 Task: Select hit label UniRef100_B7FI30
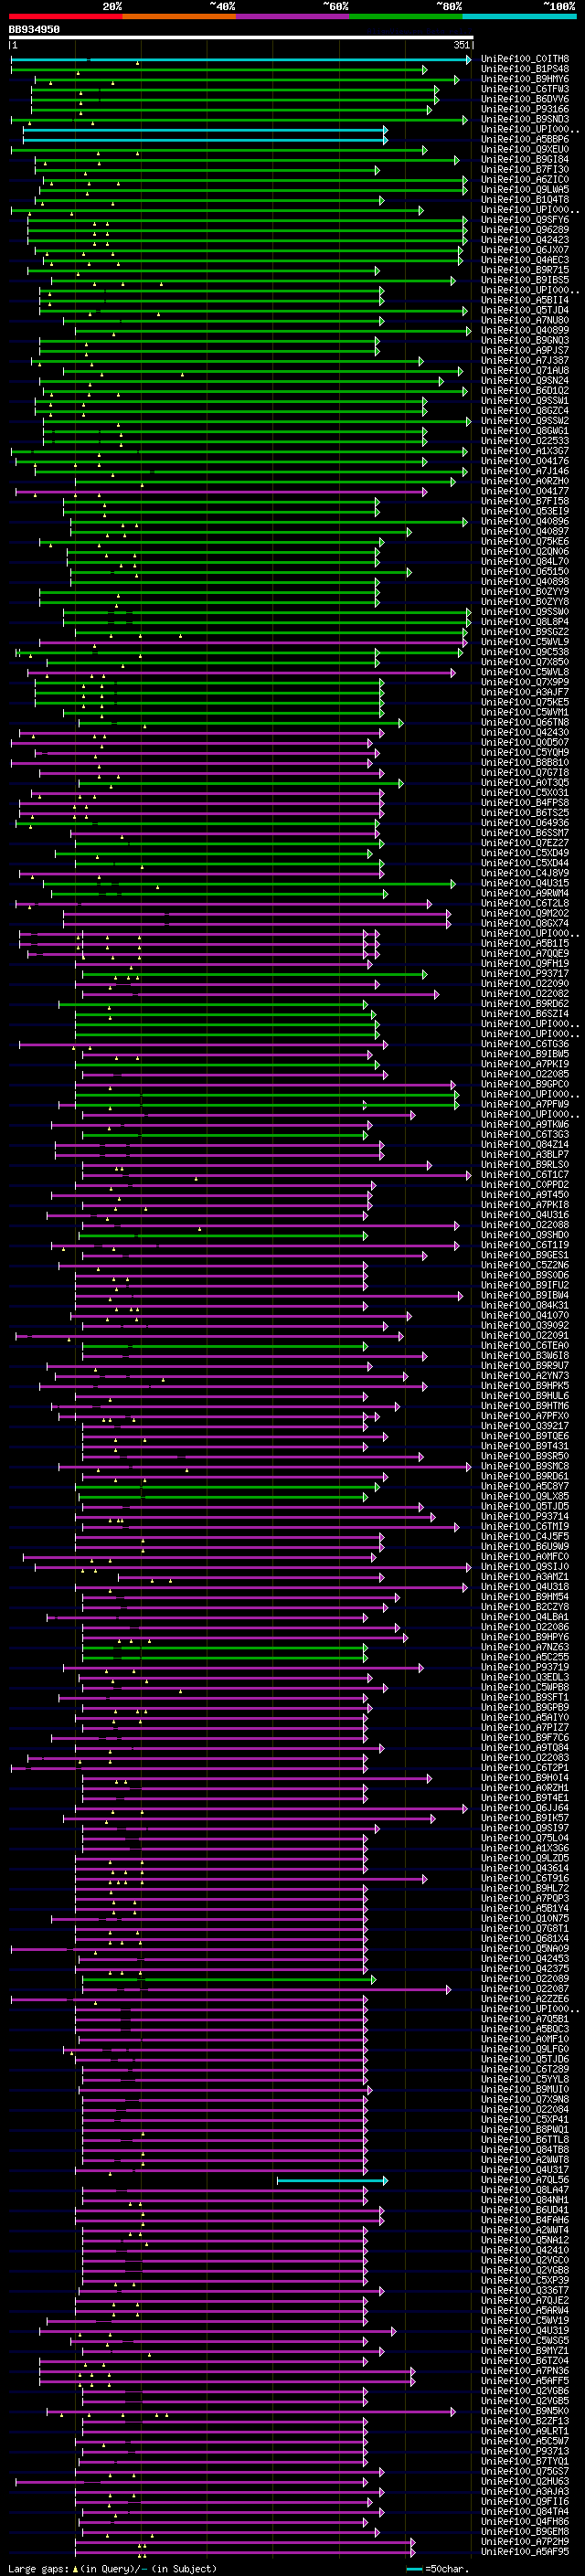point(525,170)
